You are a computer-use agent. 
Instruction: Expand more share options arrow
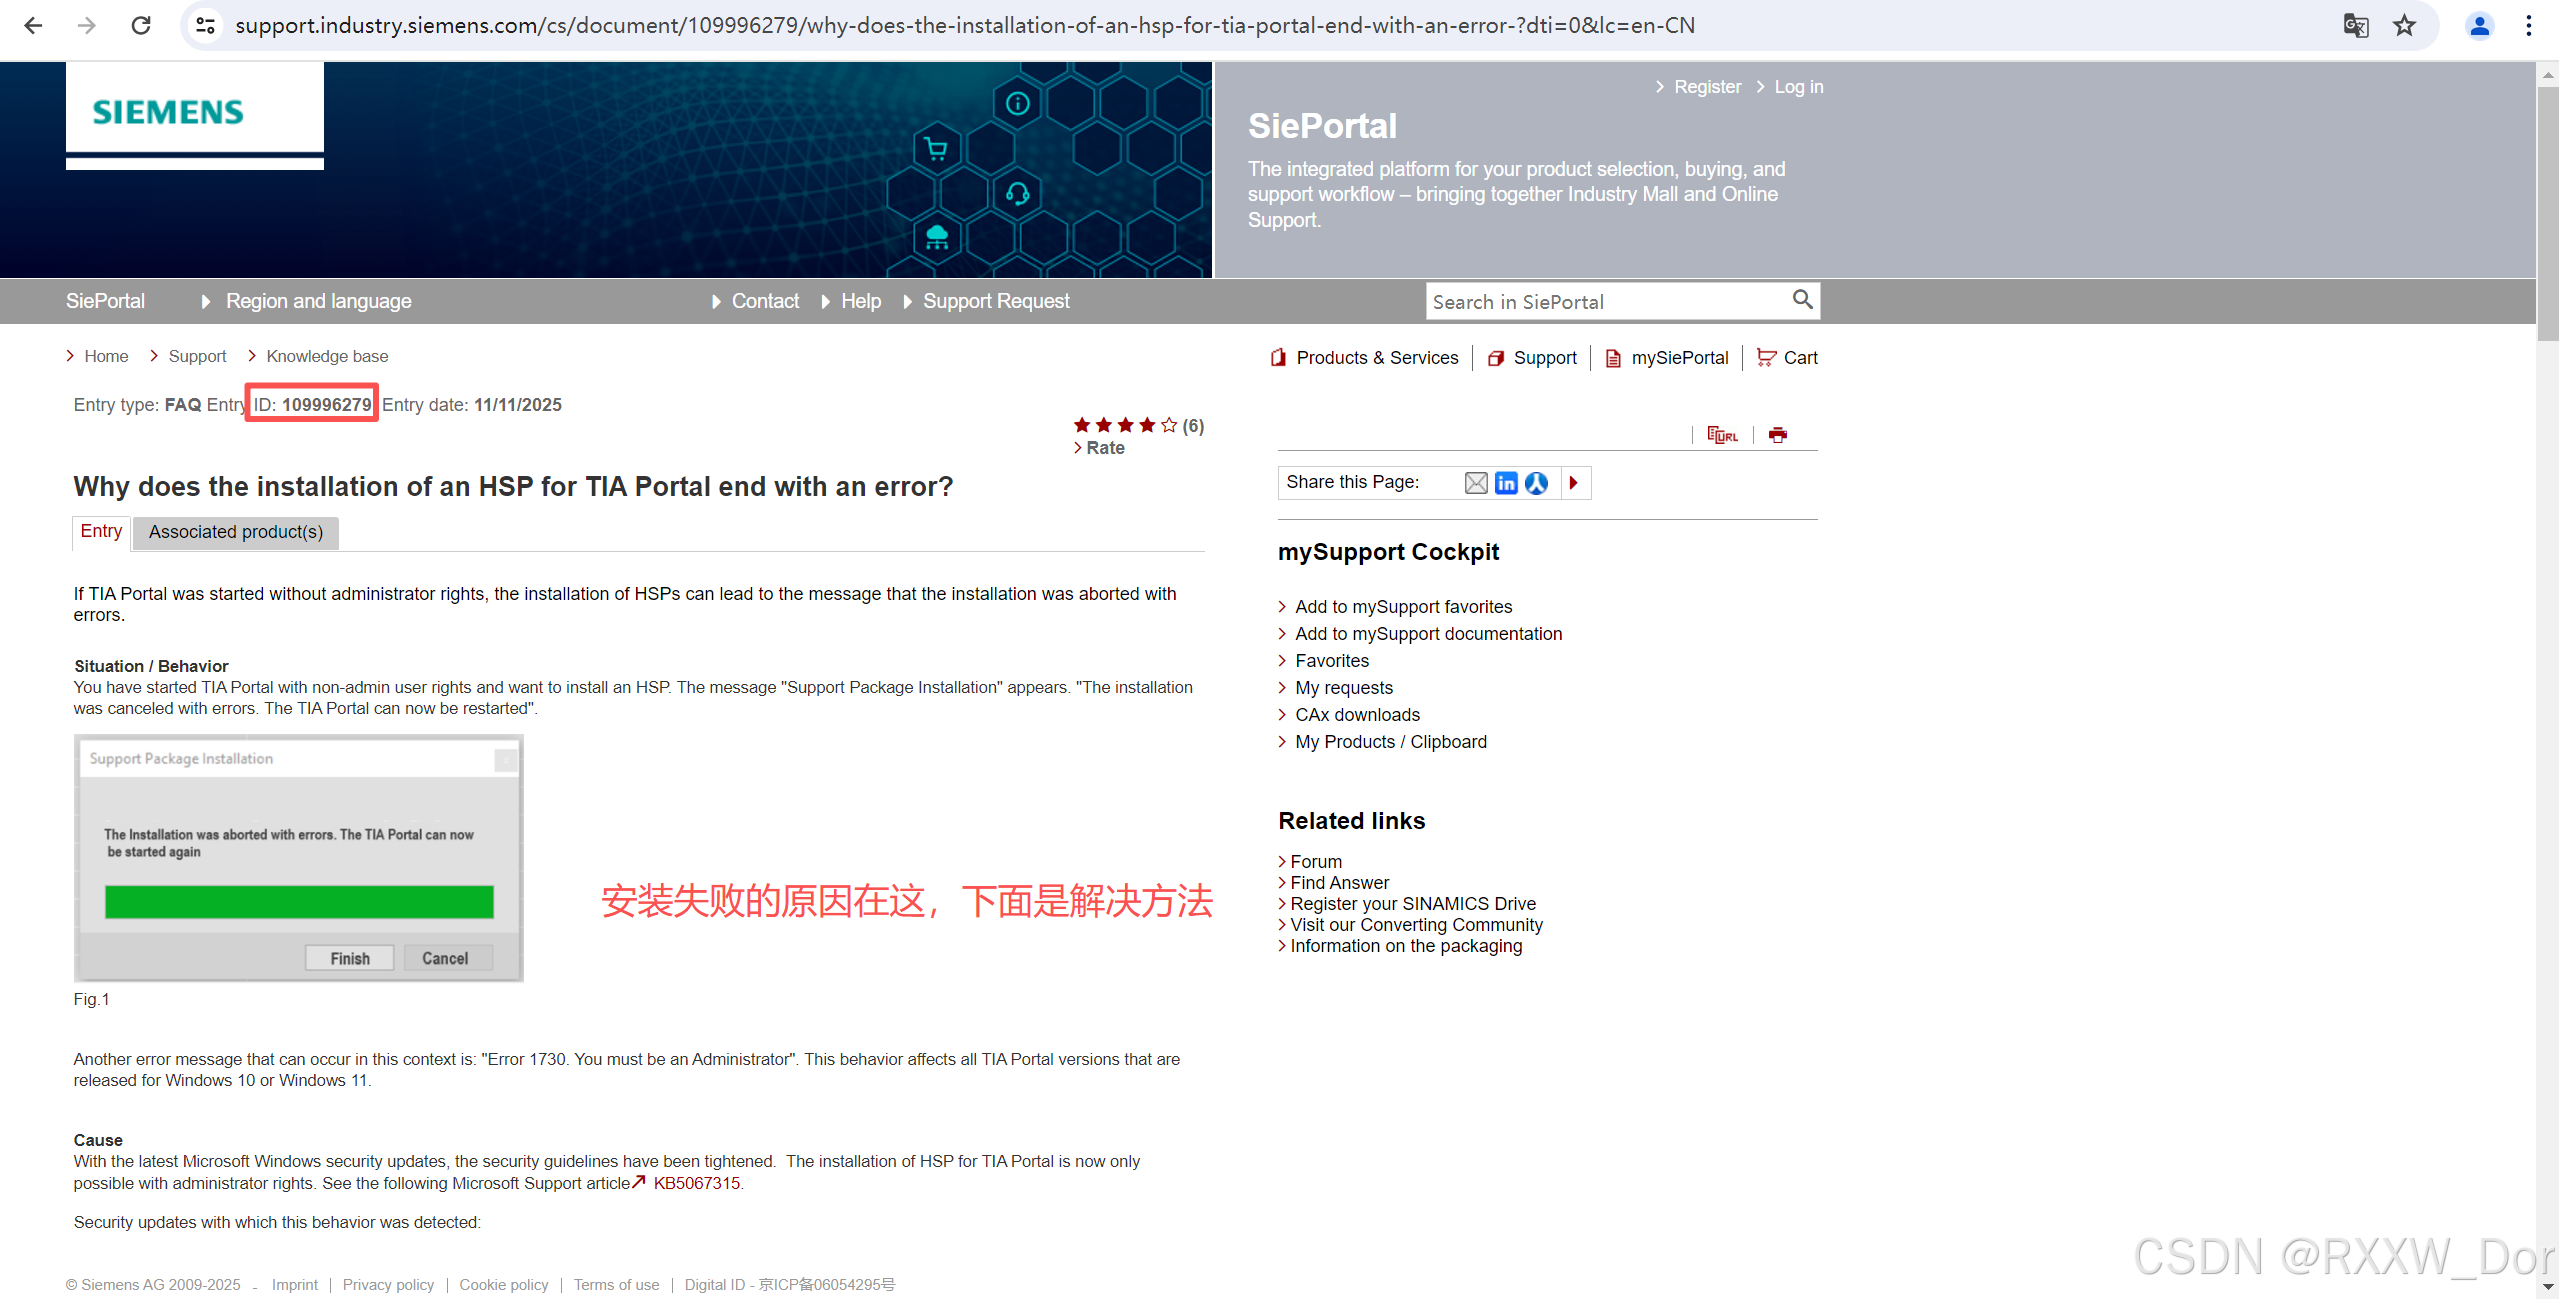(1573, 483)
